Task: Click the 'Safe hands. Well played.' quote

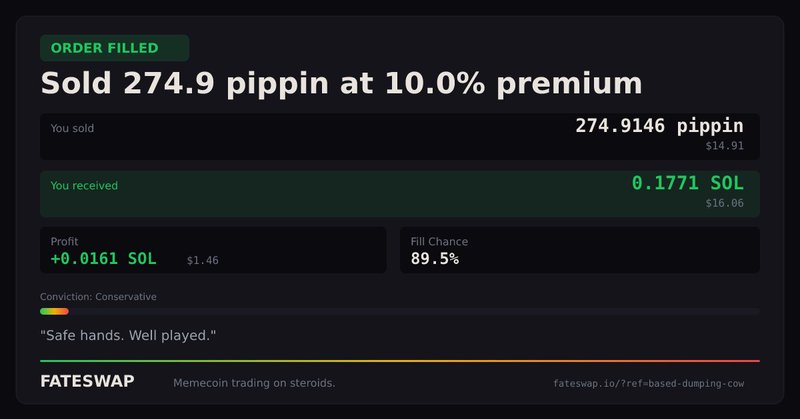Action: click(128, 334)
